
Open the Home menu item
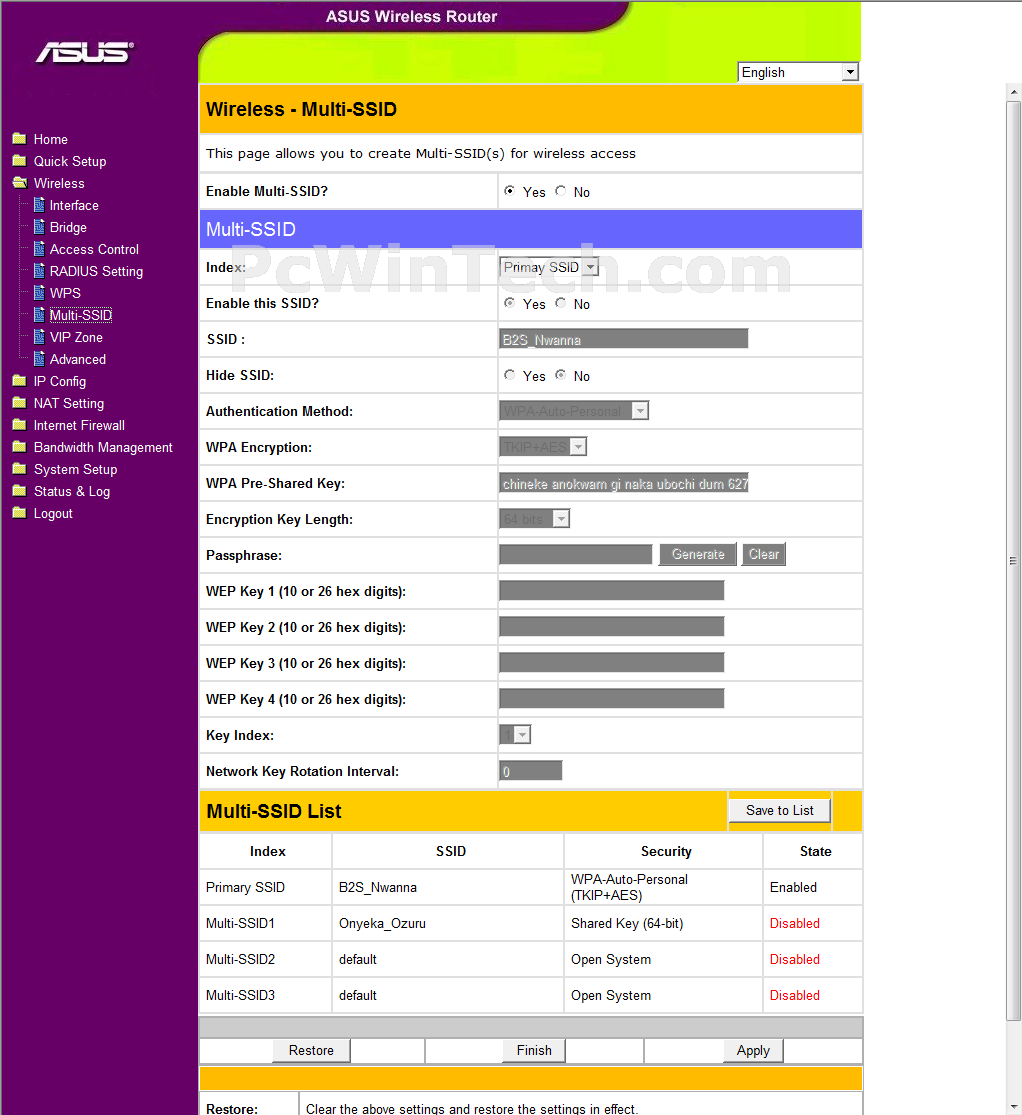50,139
